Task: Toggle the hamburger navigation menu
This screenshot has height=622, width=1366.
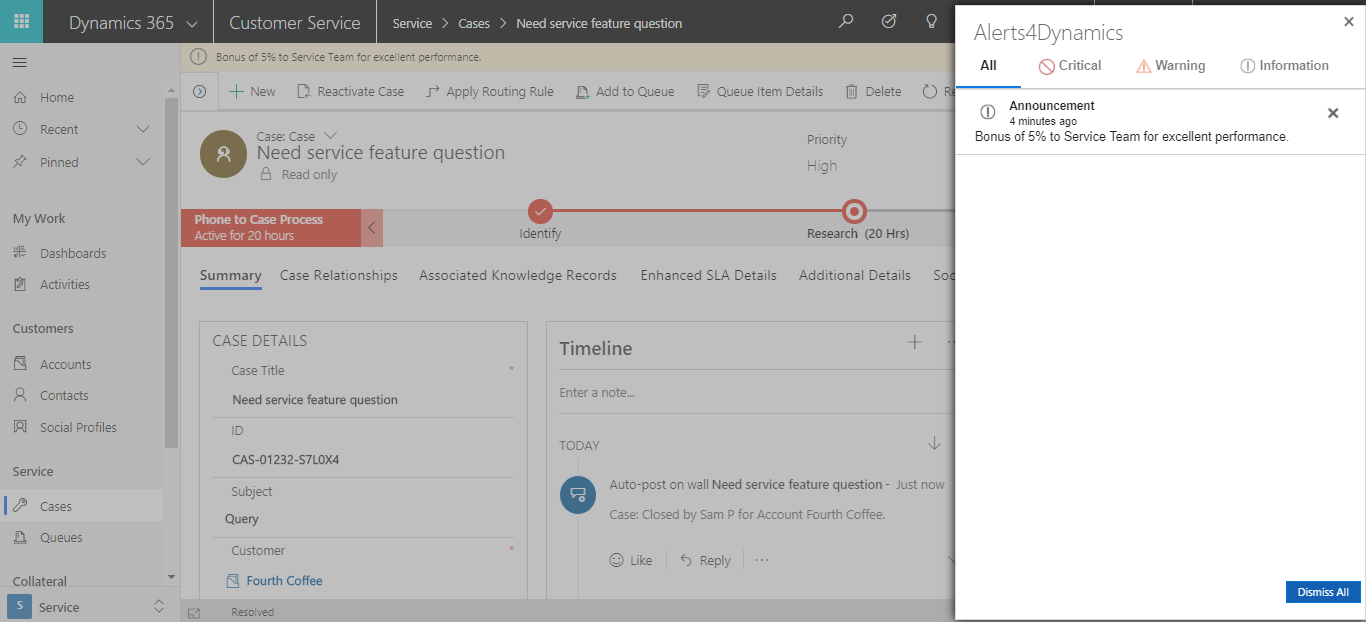Action: click(x=20, y=63)
